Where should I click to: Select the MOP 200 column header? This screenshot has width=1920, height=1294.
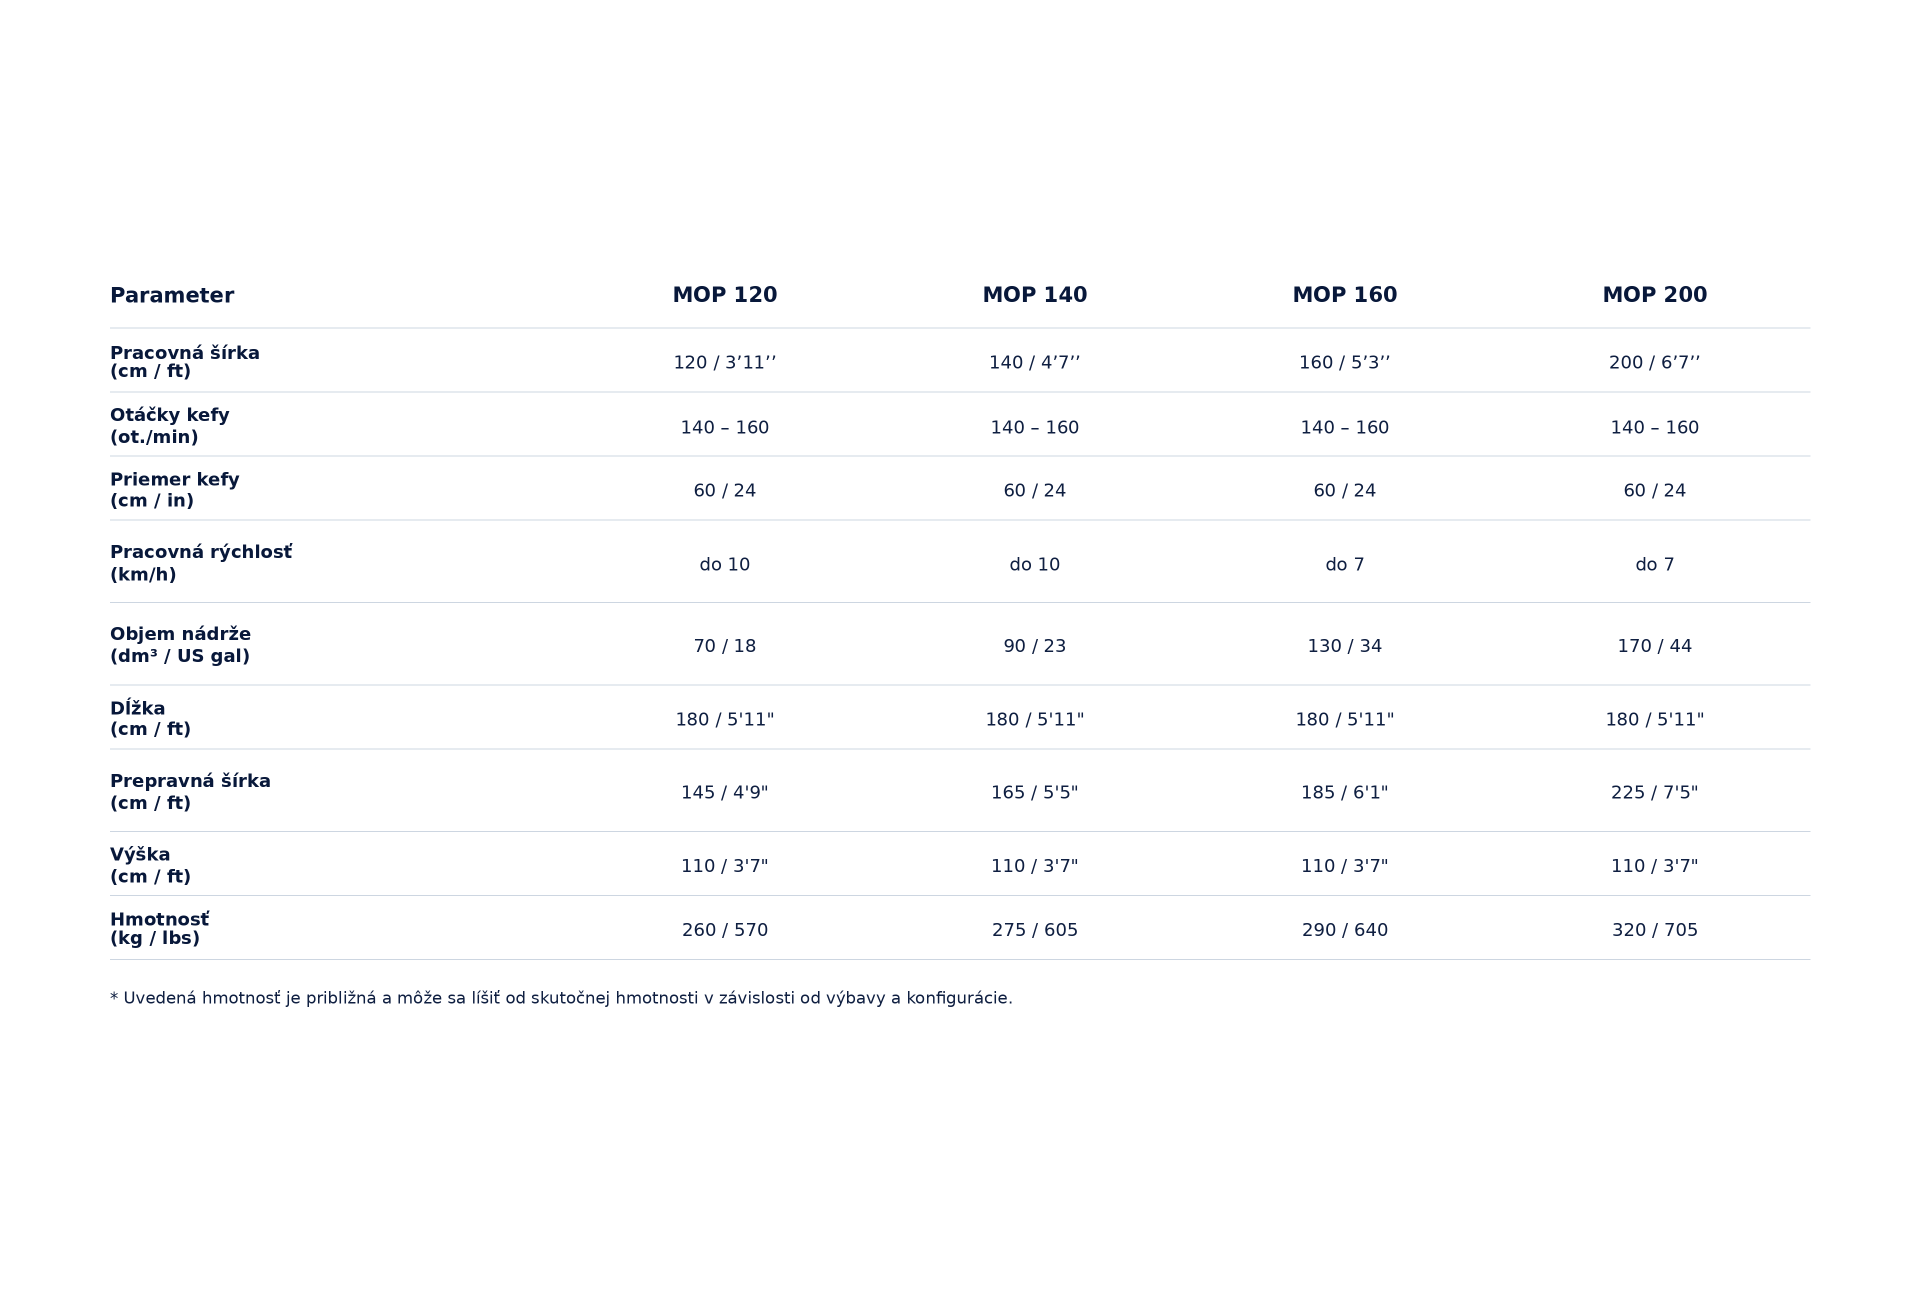click(x=1654, y=295)
